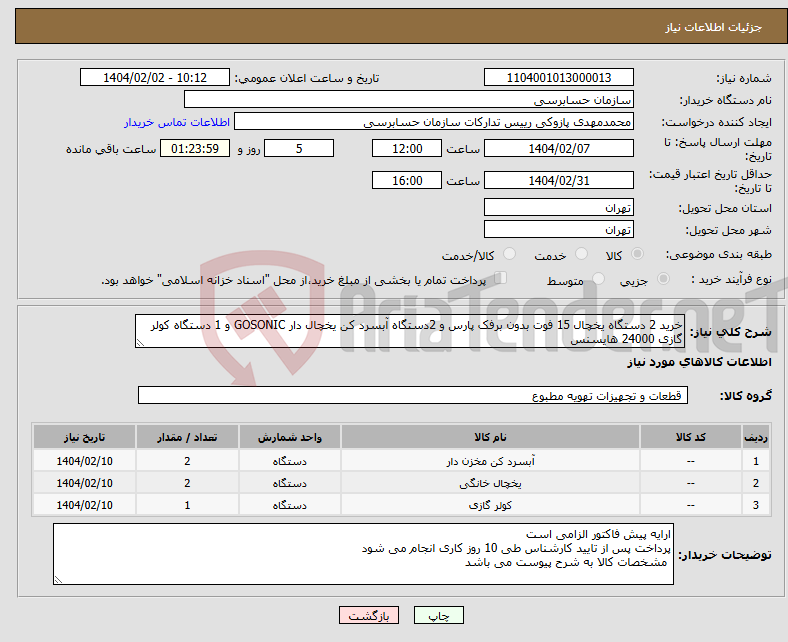
Task: Click the ایجاد کننده درخواست field
Action: point(434,122)
